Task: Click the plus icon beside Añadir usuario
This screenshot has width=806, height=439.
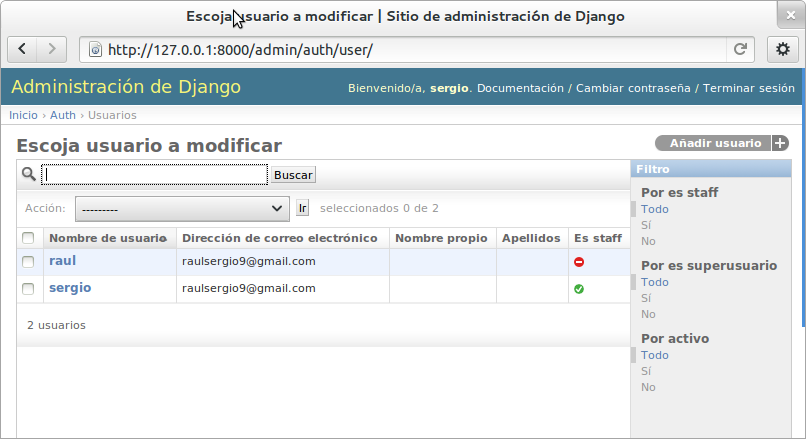Action: tap(780, 143)
